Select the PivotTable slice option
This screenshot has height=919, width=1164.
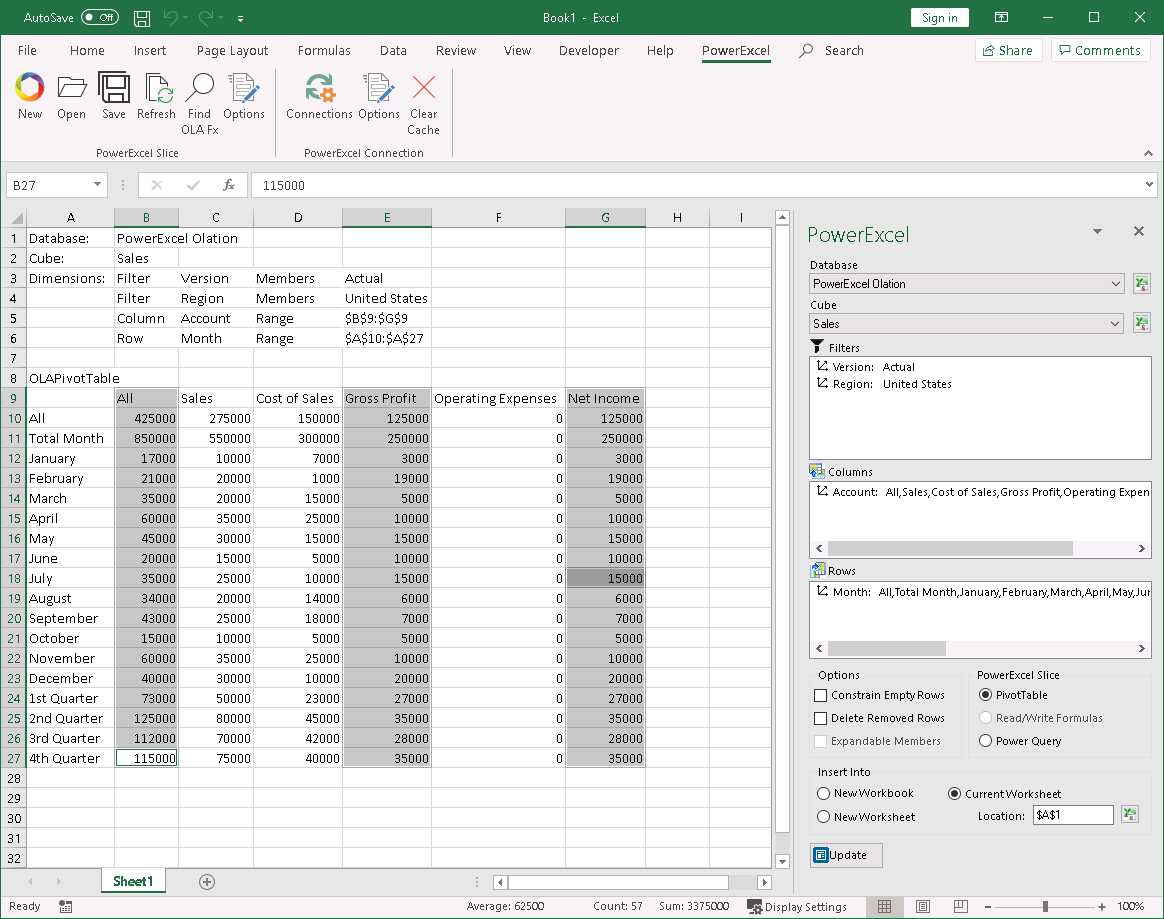point(985,695)
